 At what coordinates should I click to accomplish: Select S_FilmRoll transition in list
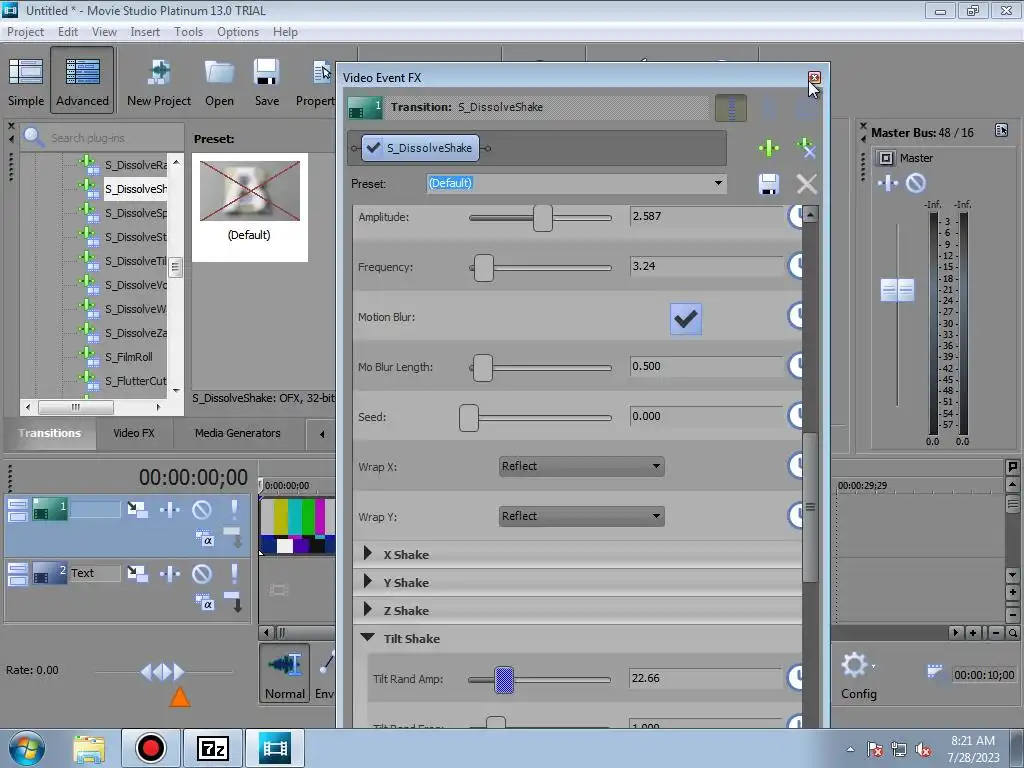click(x=129, y=357)
